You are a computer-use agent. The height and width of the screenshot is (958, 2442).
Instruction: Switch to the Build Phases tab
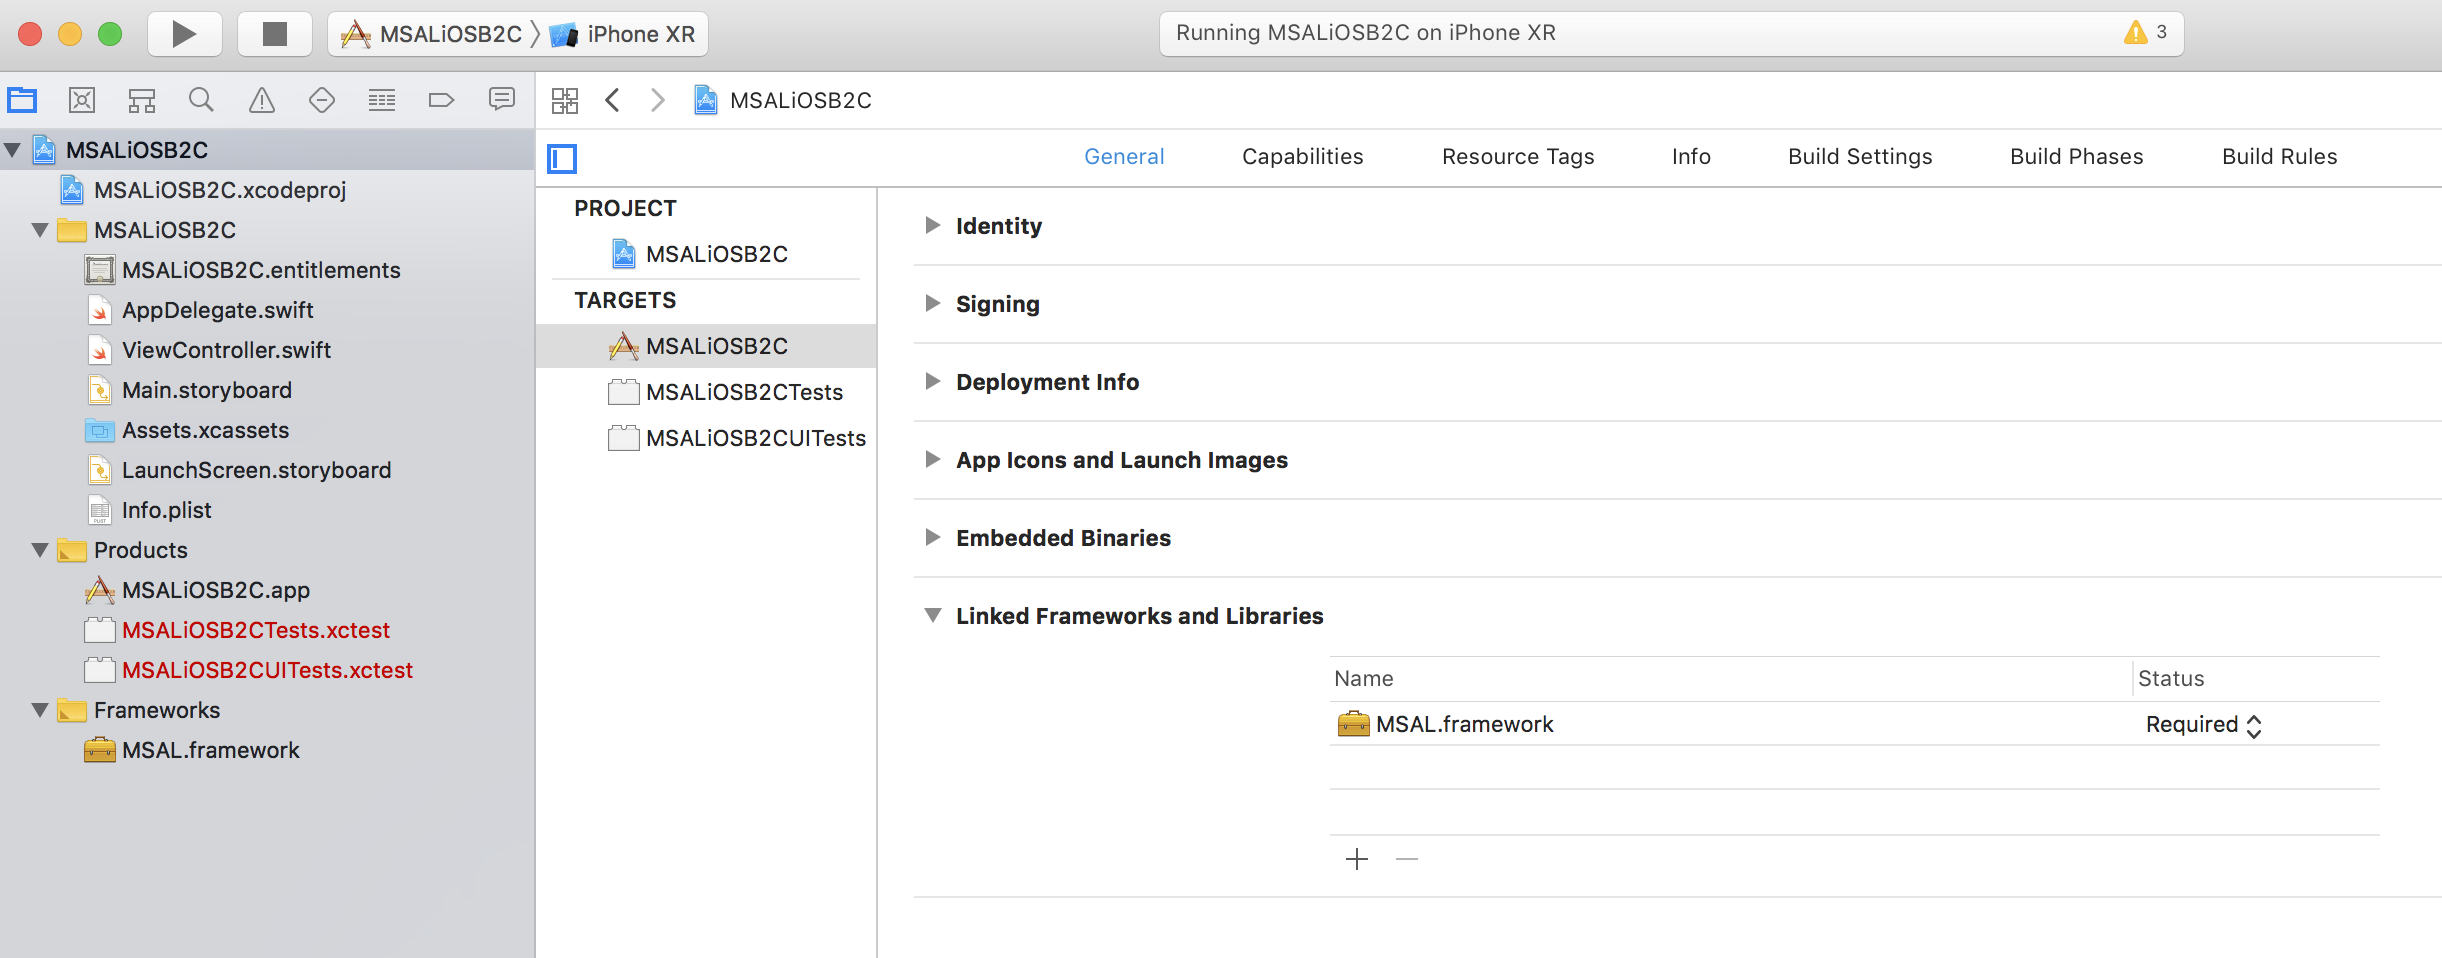[x=2076, y=156]
